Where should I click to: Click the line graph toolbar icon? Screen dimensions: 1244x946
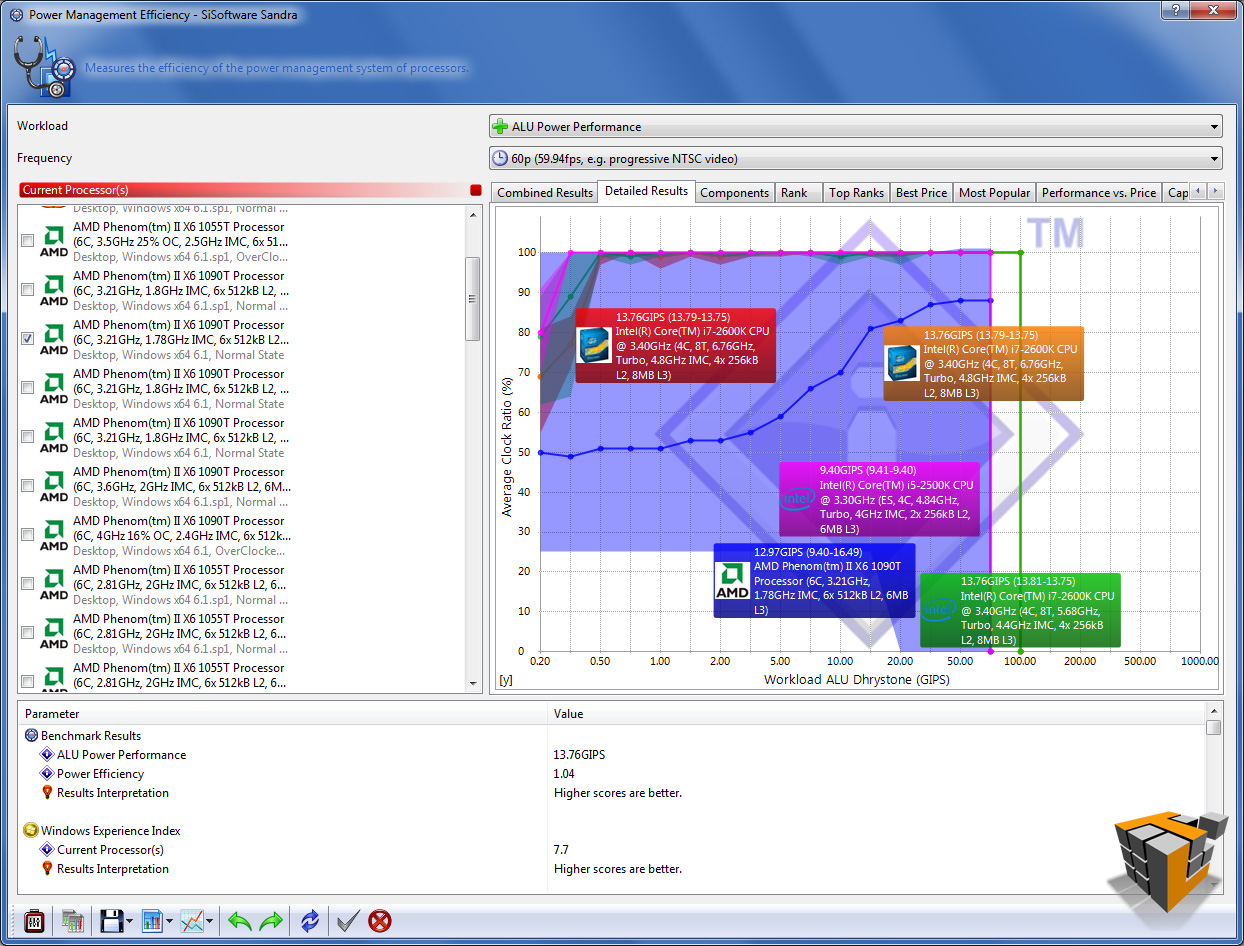(192, 921)
